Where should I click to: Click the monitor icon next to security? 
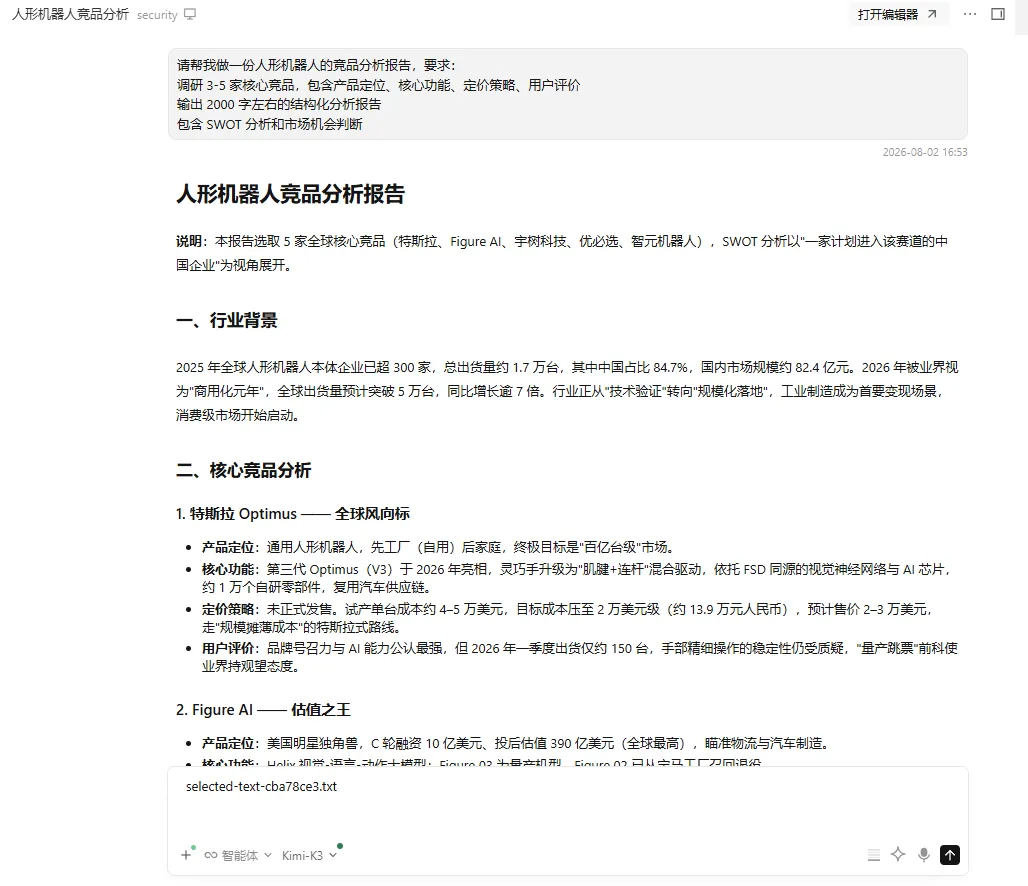coord(190,14)
